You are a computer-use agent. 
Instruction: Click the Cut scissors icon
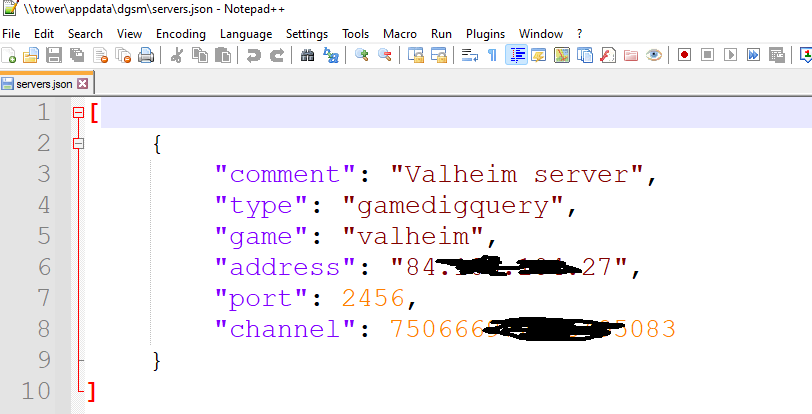coord(177,54)
